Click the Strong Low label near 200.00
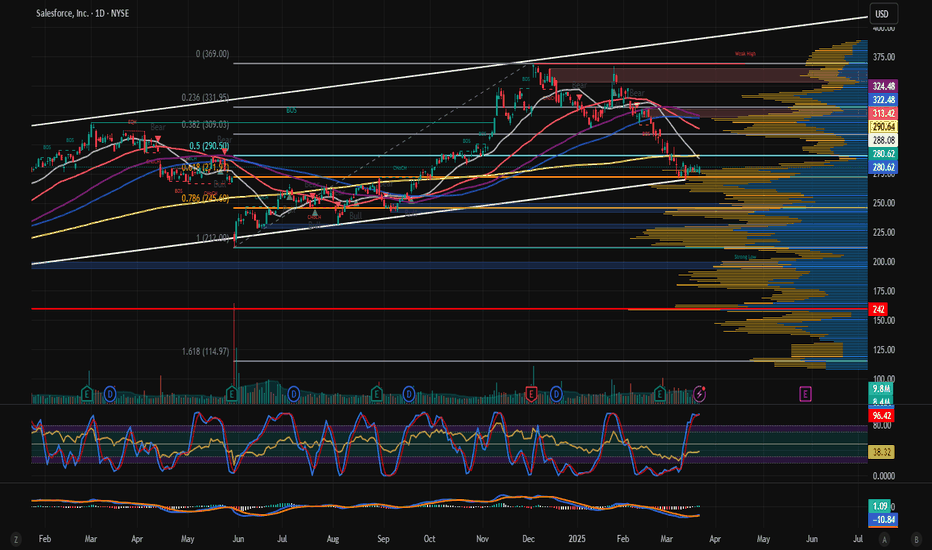This screenshot has height=550, width=932. (x=745, y=257)
